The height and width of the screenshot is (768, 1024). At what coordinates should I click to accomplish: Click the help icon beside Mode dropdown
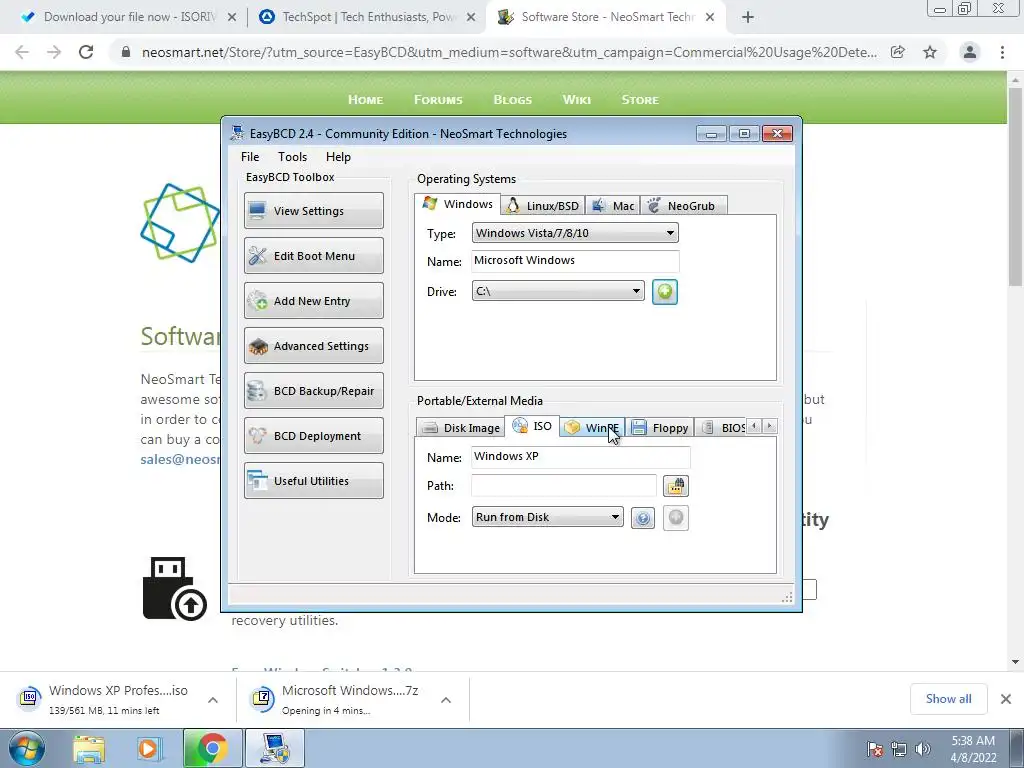[643, 518]
